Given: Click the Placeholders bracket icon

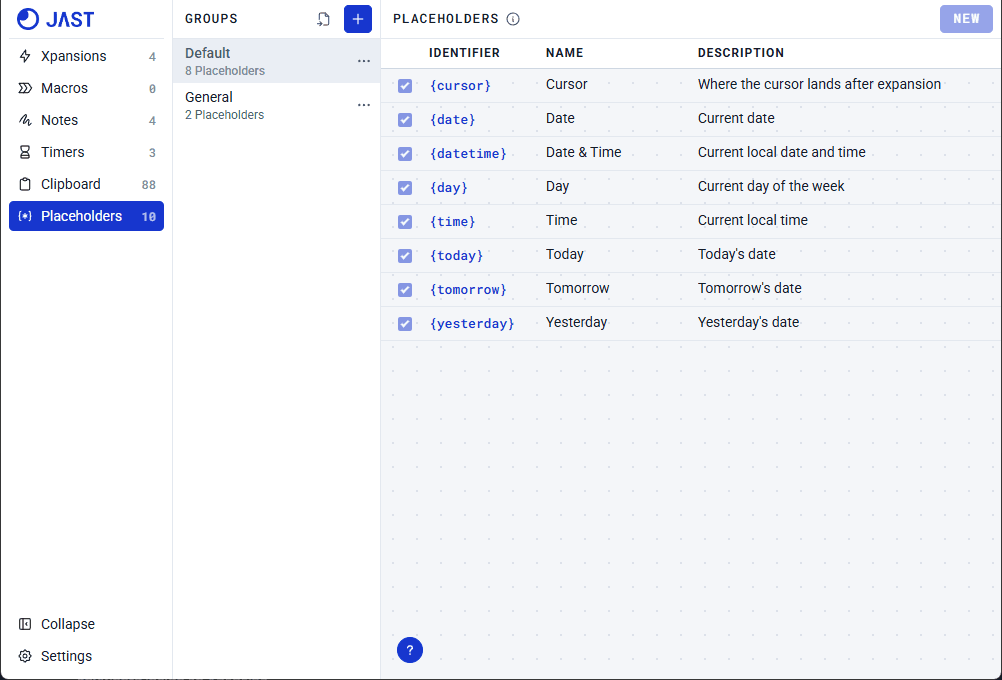Looking at the screenshot, I should click(x=25, y=216).
